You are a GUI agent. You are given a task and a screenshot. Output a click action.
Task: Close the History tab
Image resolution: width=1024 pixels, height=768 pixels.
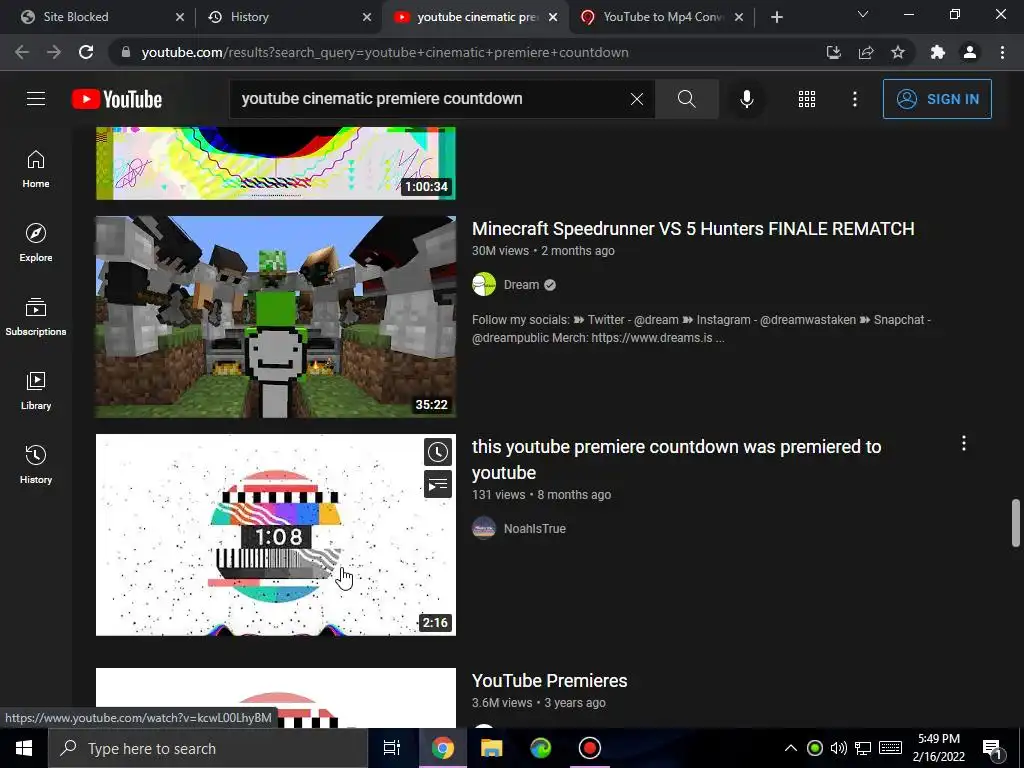[367, 17]
